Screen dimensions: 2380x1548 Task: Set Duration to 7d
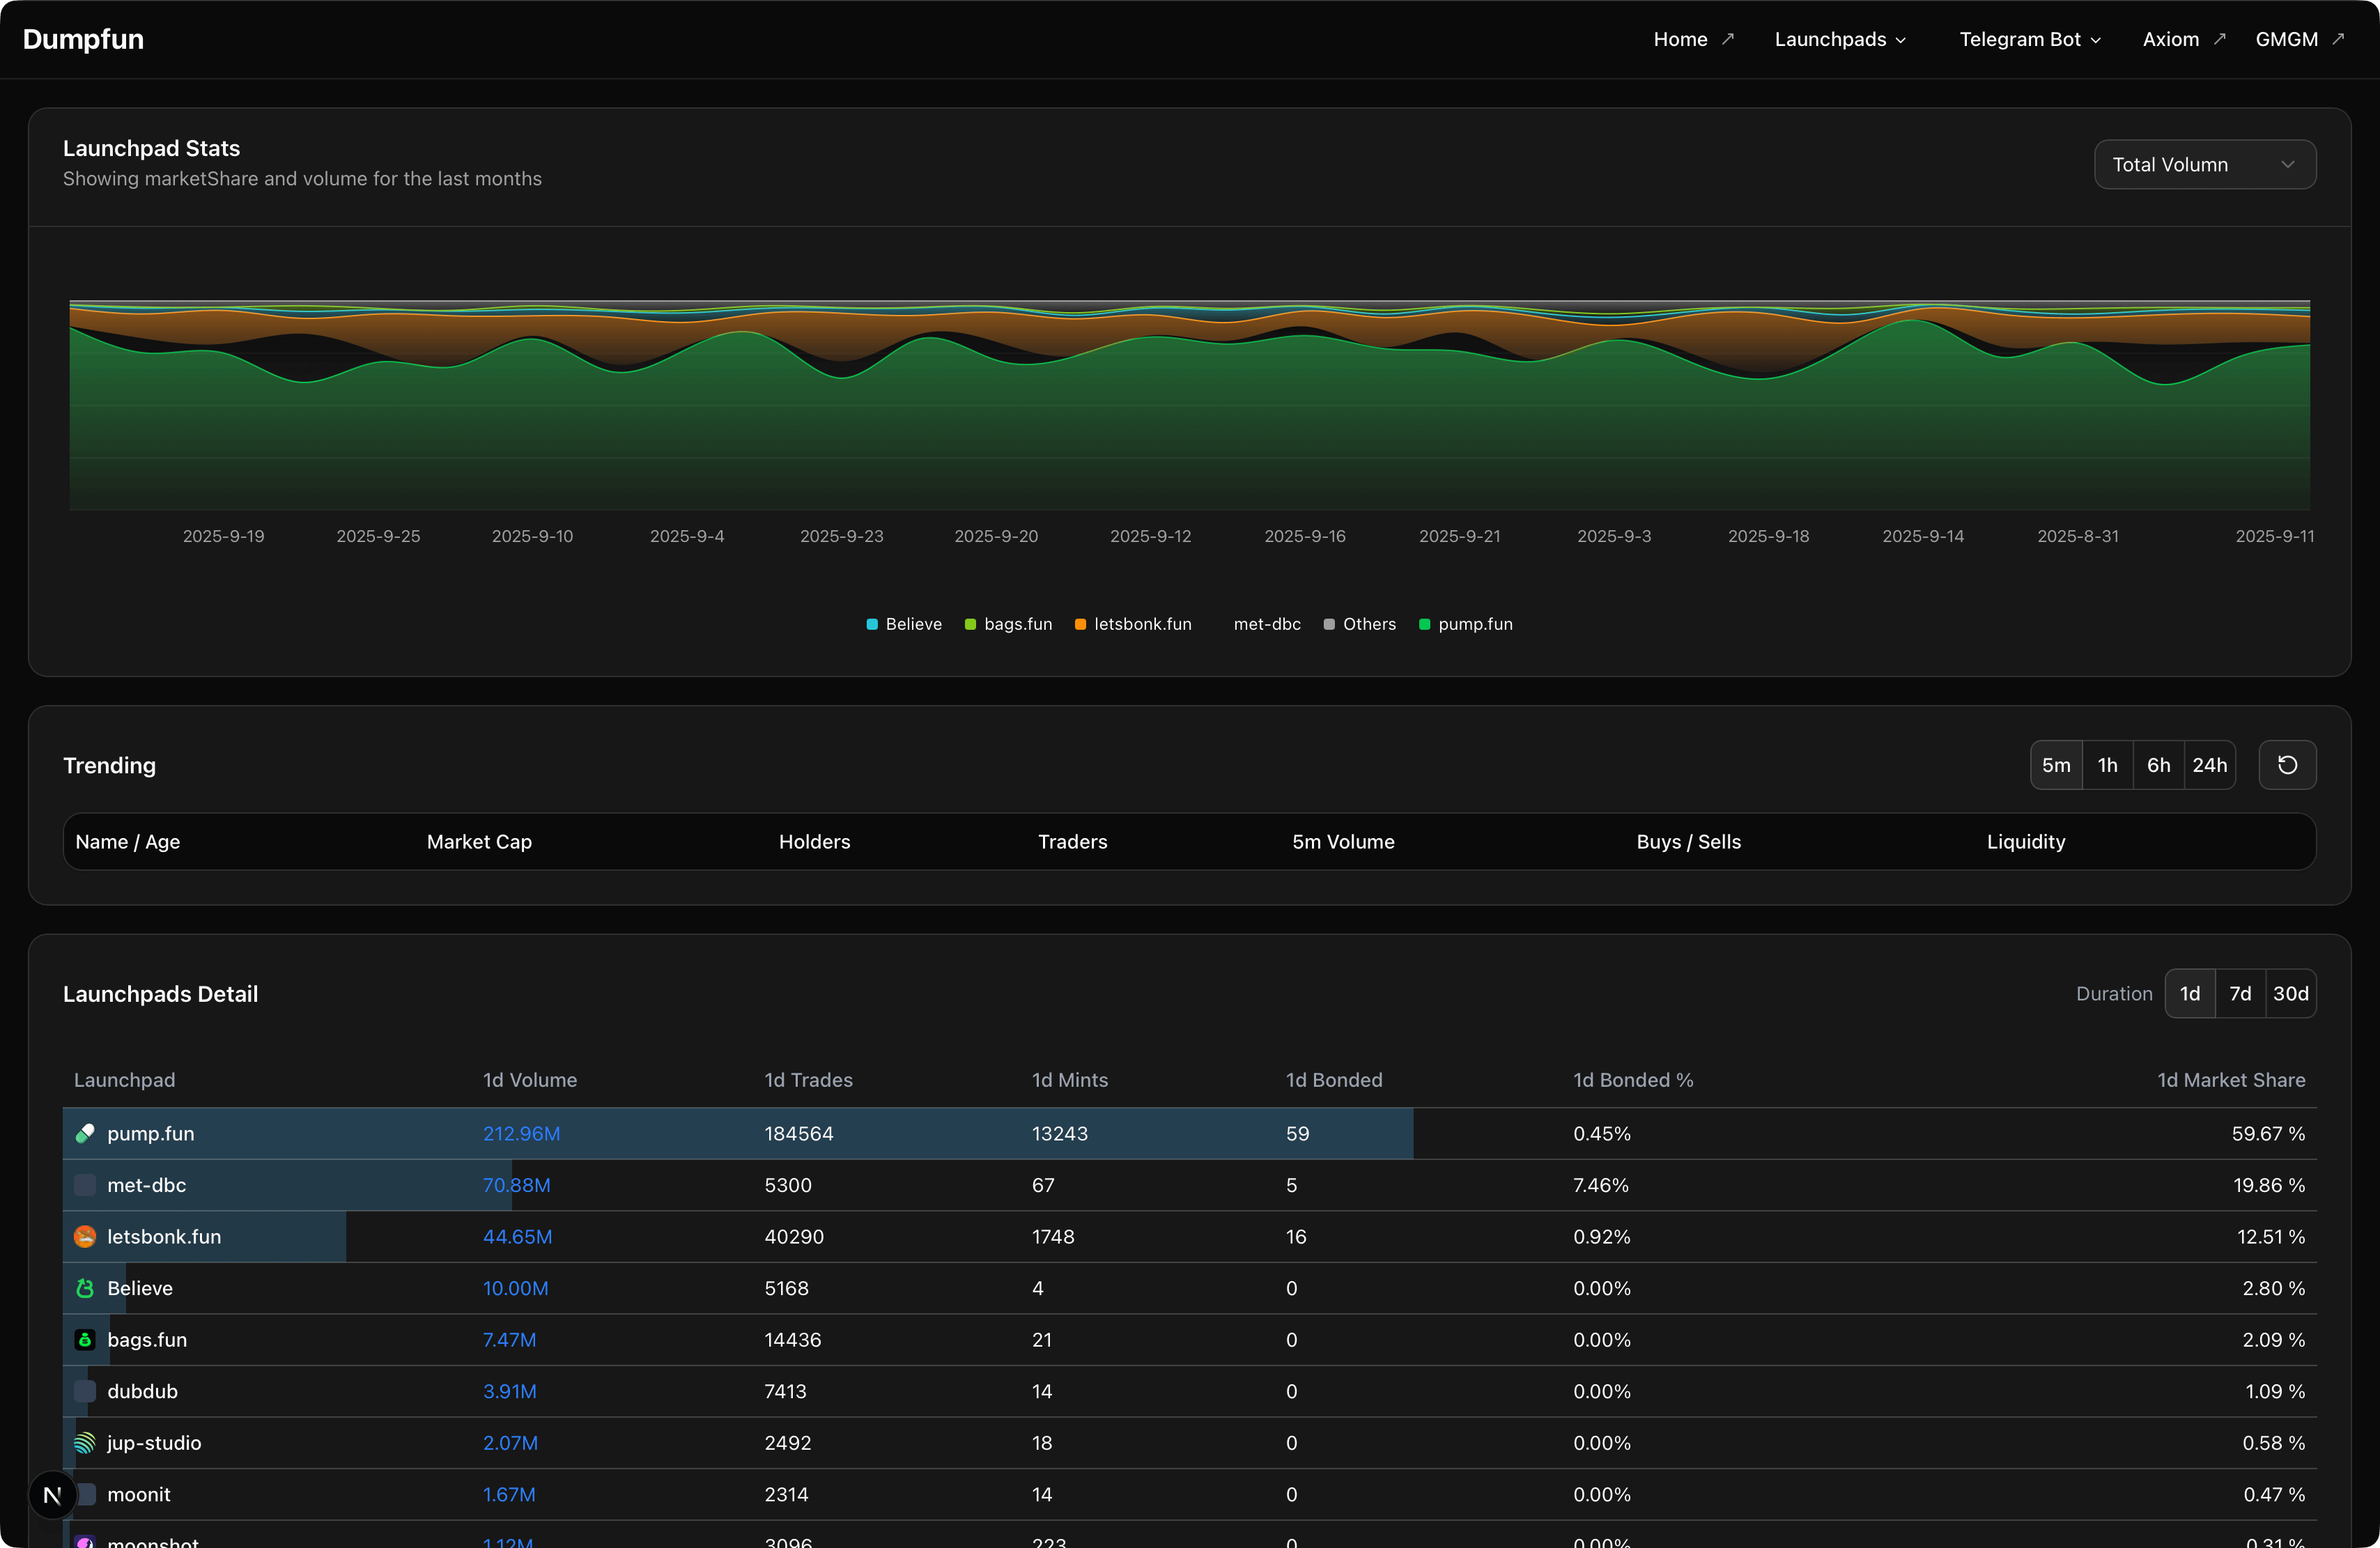[2240, 993]
